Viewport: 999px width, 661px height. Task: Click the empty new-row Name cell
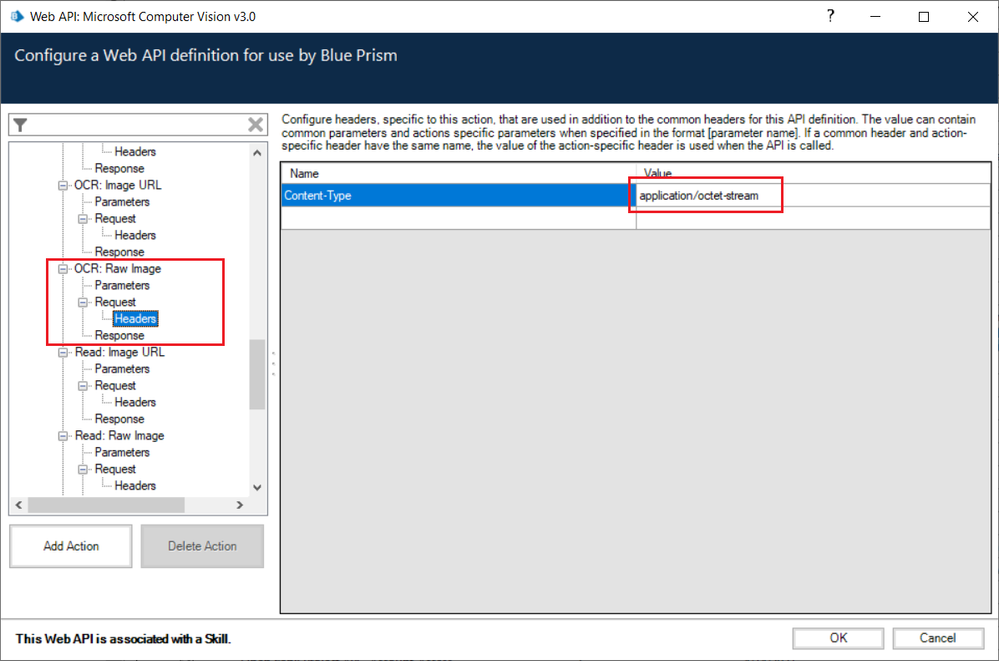pos(458,218)
